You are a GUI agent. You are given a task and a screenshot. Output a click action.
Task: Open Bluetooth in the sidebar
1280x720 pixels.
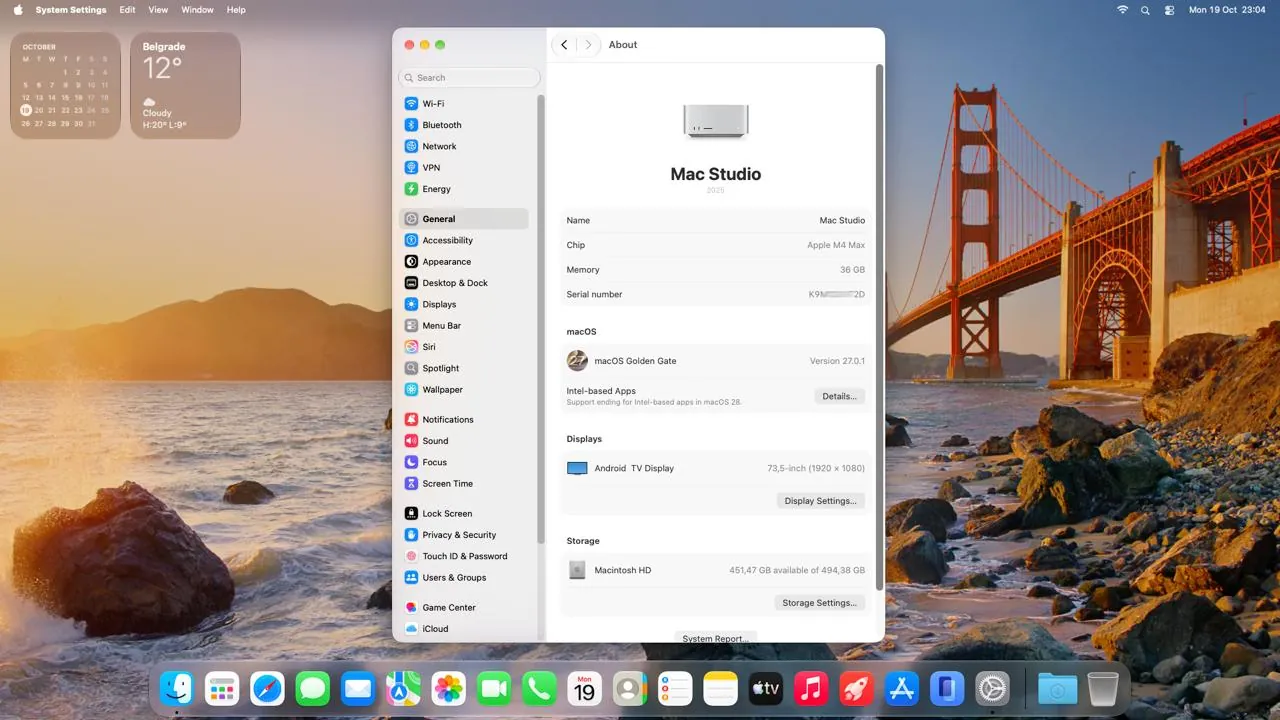pos(464,125)
